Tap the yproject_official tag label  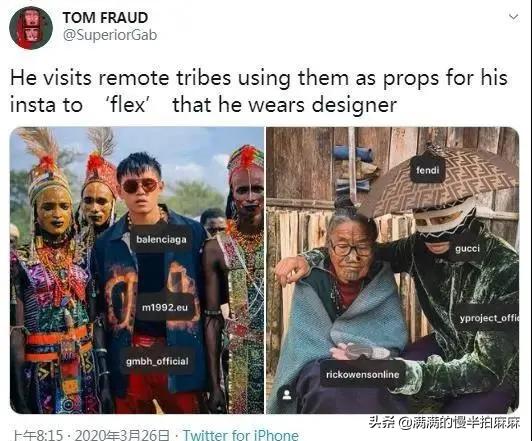click(488, 318)
